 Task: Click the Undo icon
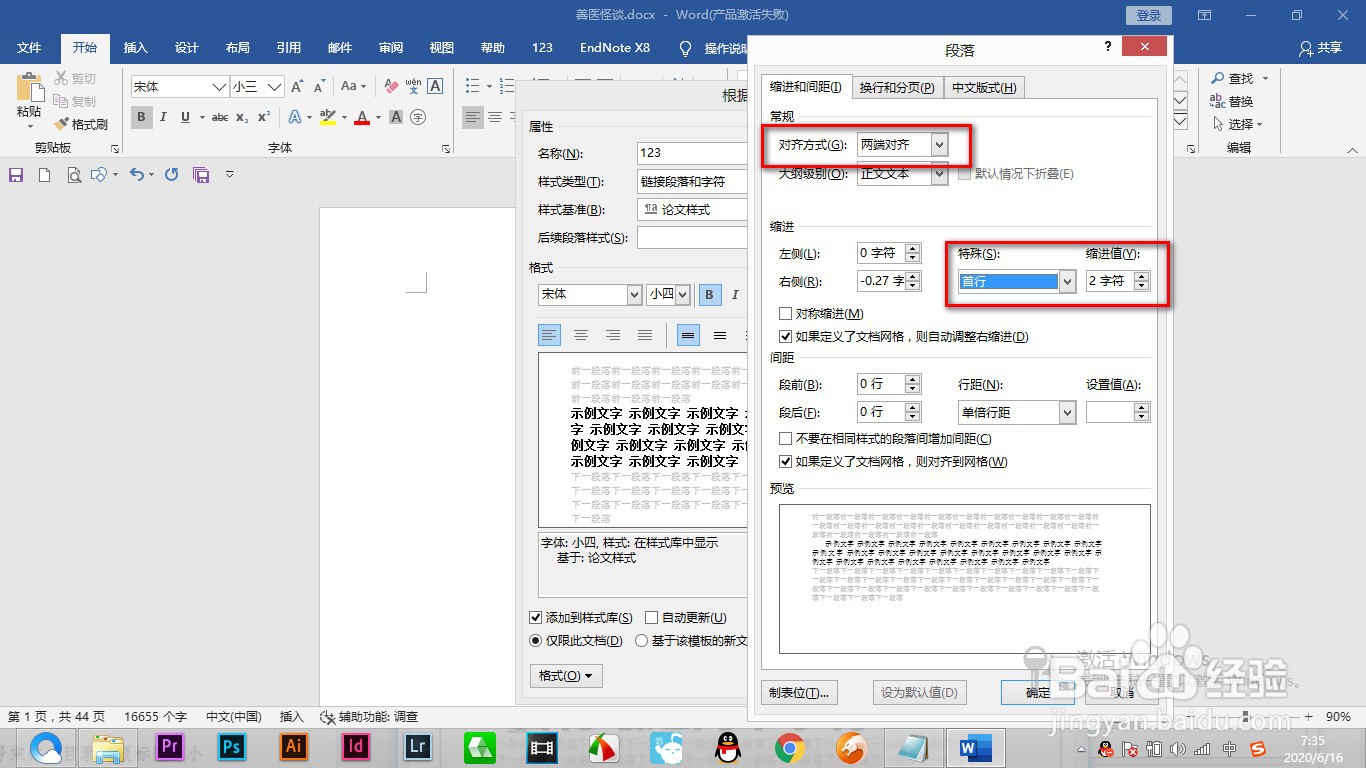click(139, 174)
